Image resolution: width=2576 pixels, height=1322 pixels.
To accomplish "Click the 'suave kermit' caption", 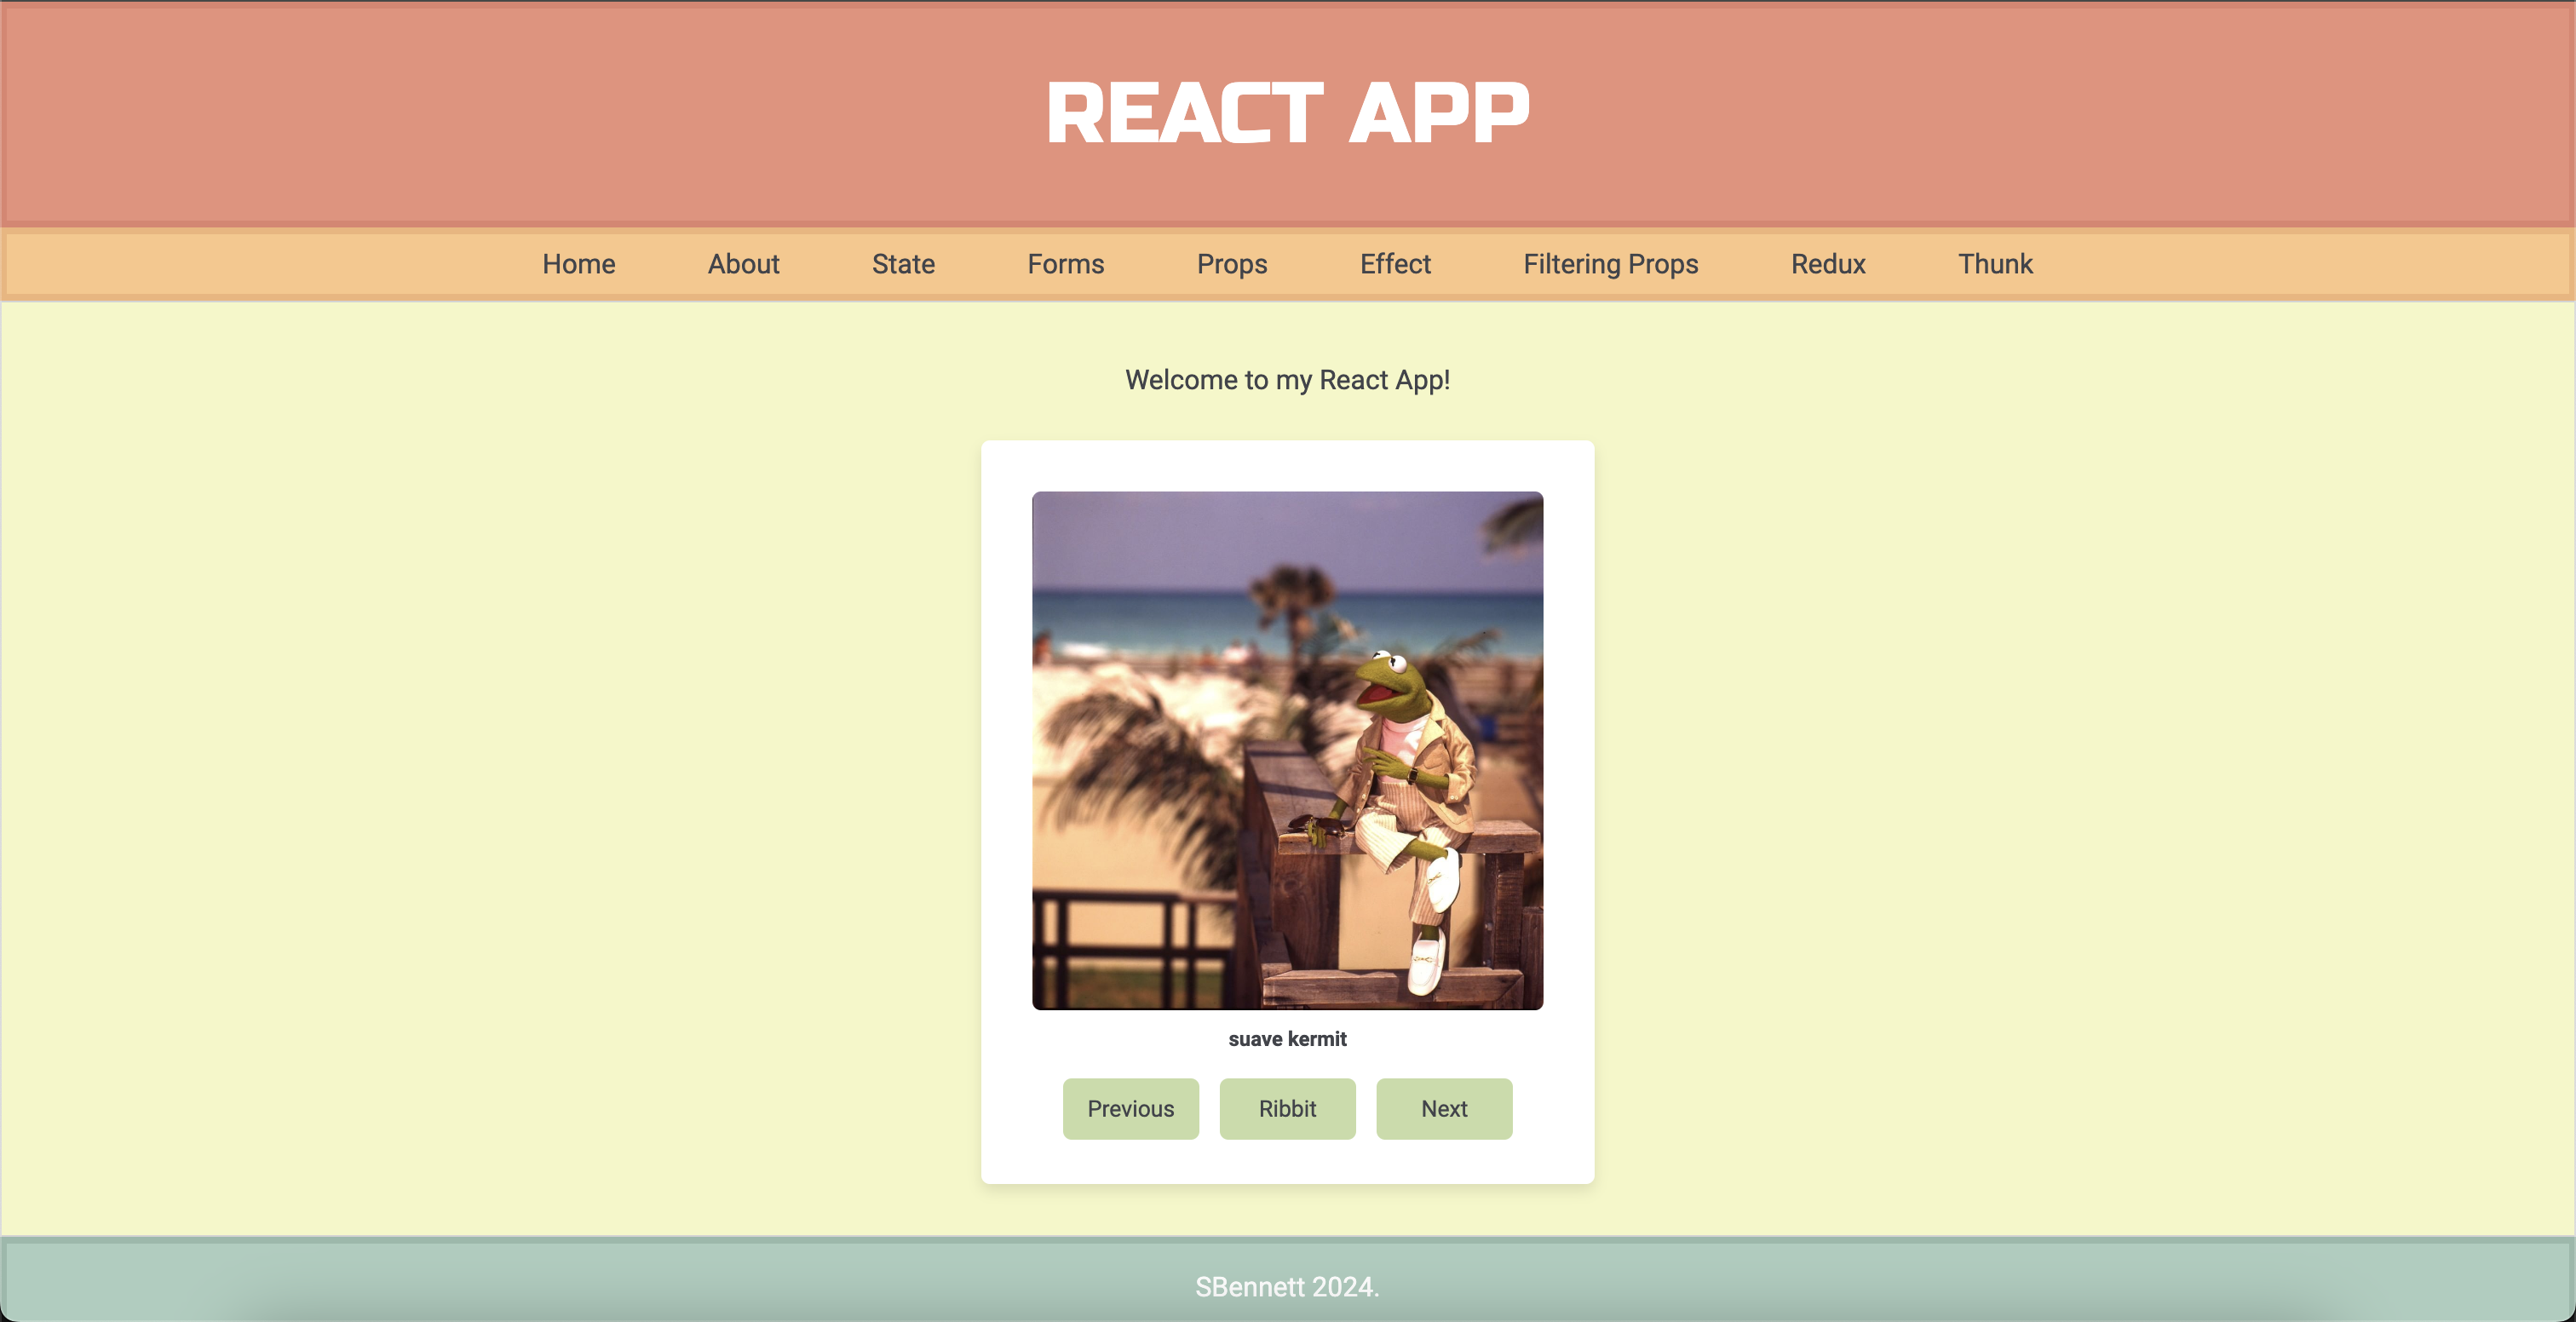I will (x=1287, y=1039).
